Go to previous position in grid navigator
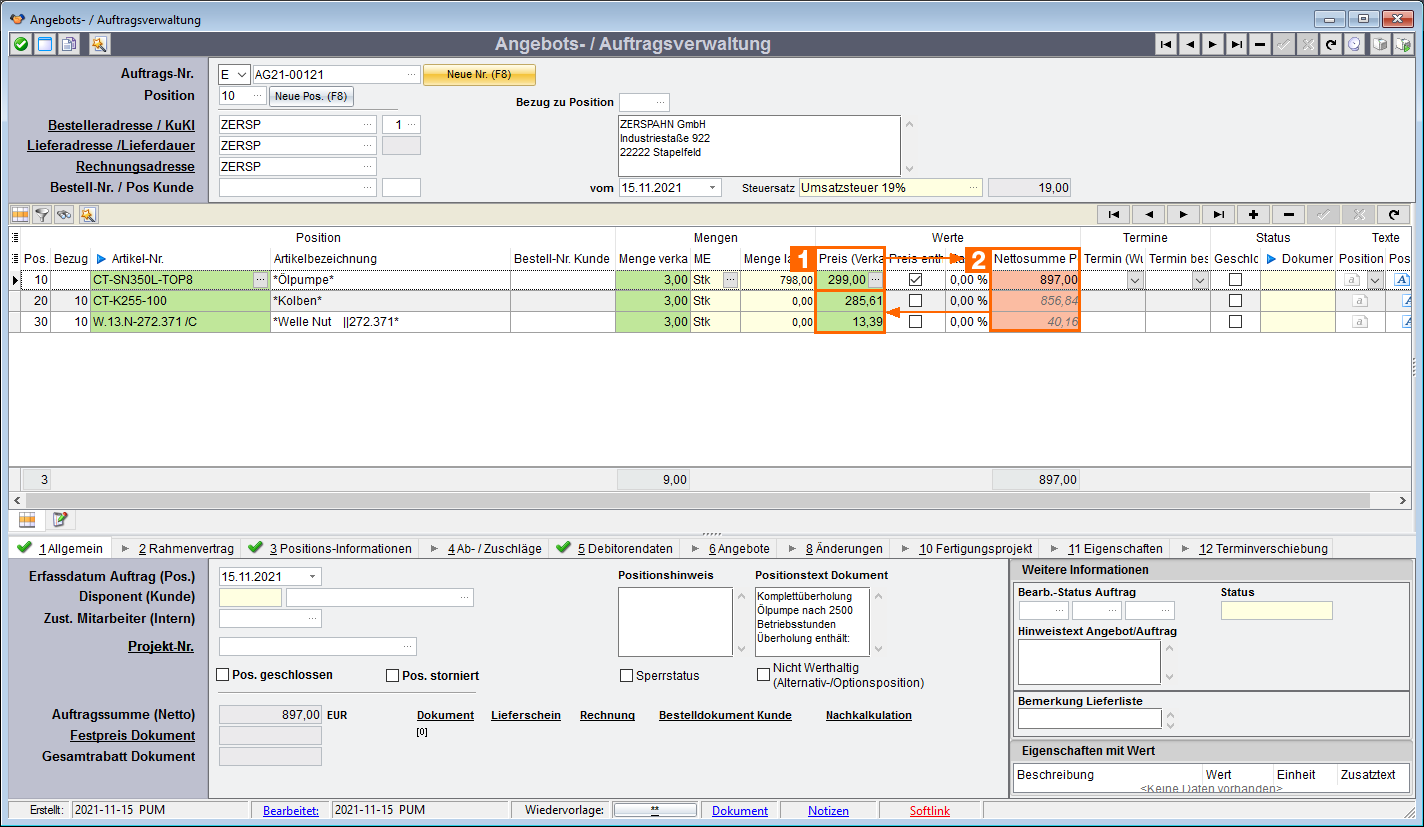Screen dimensions: 1424x827 pyautogui.click(x=1149, y=214)
